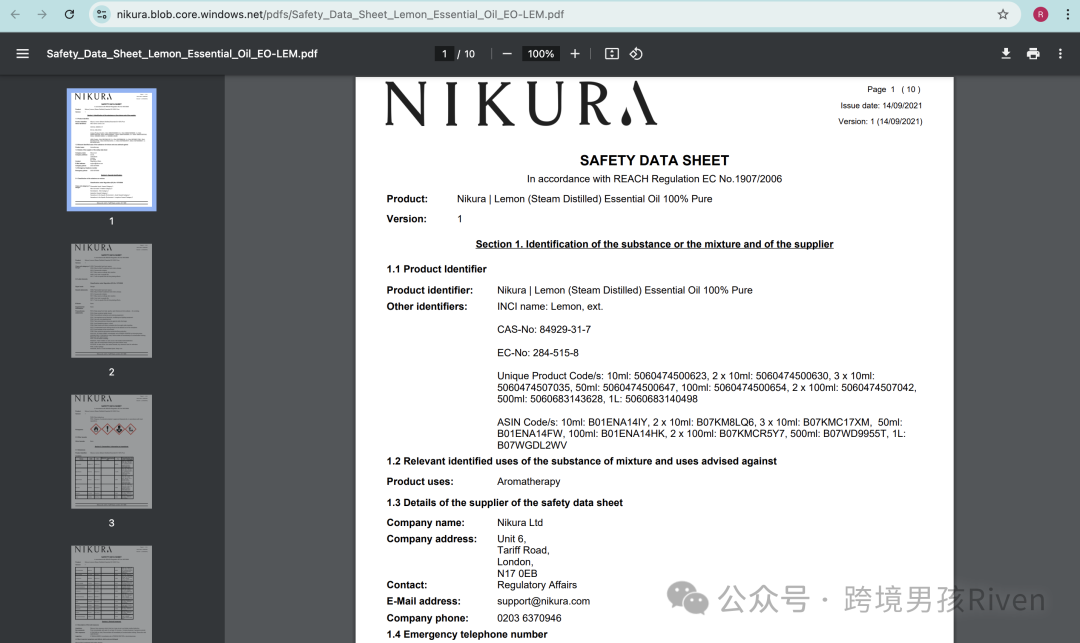Click the Version: 1 (14/09/2021) text
Image resolution: width=1080 pixels, height=643 pixels.
coord(880,121)
